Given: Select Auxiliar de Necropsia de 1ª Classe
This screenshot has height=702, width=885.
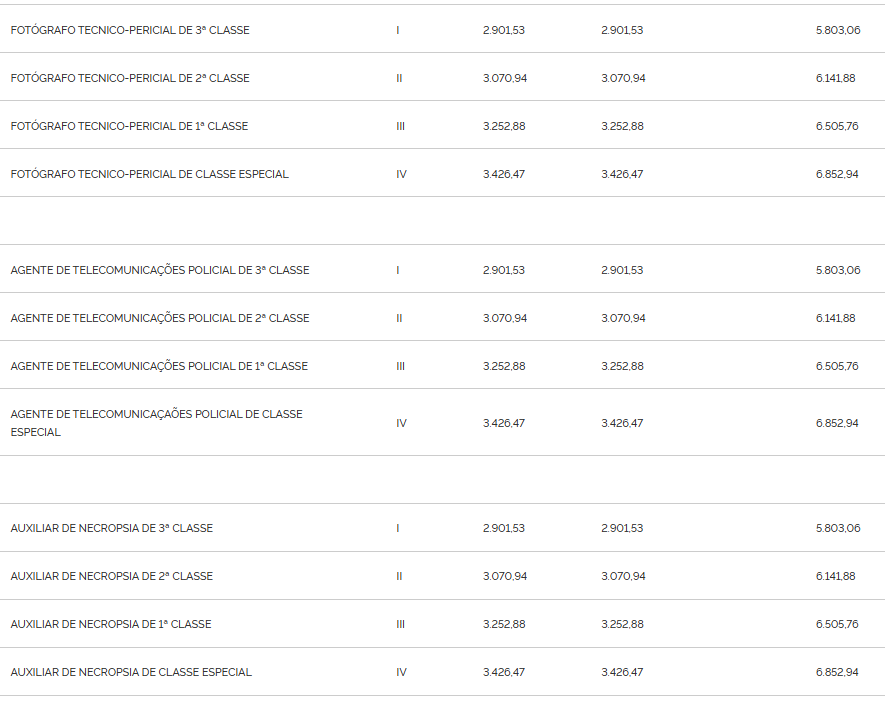Looking at the screenshot, I should (x=111, y=624).
